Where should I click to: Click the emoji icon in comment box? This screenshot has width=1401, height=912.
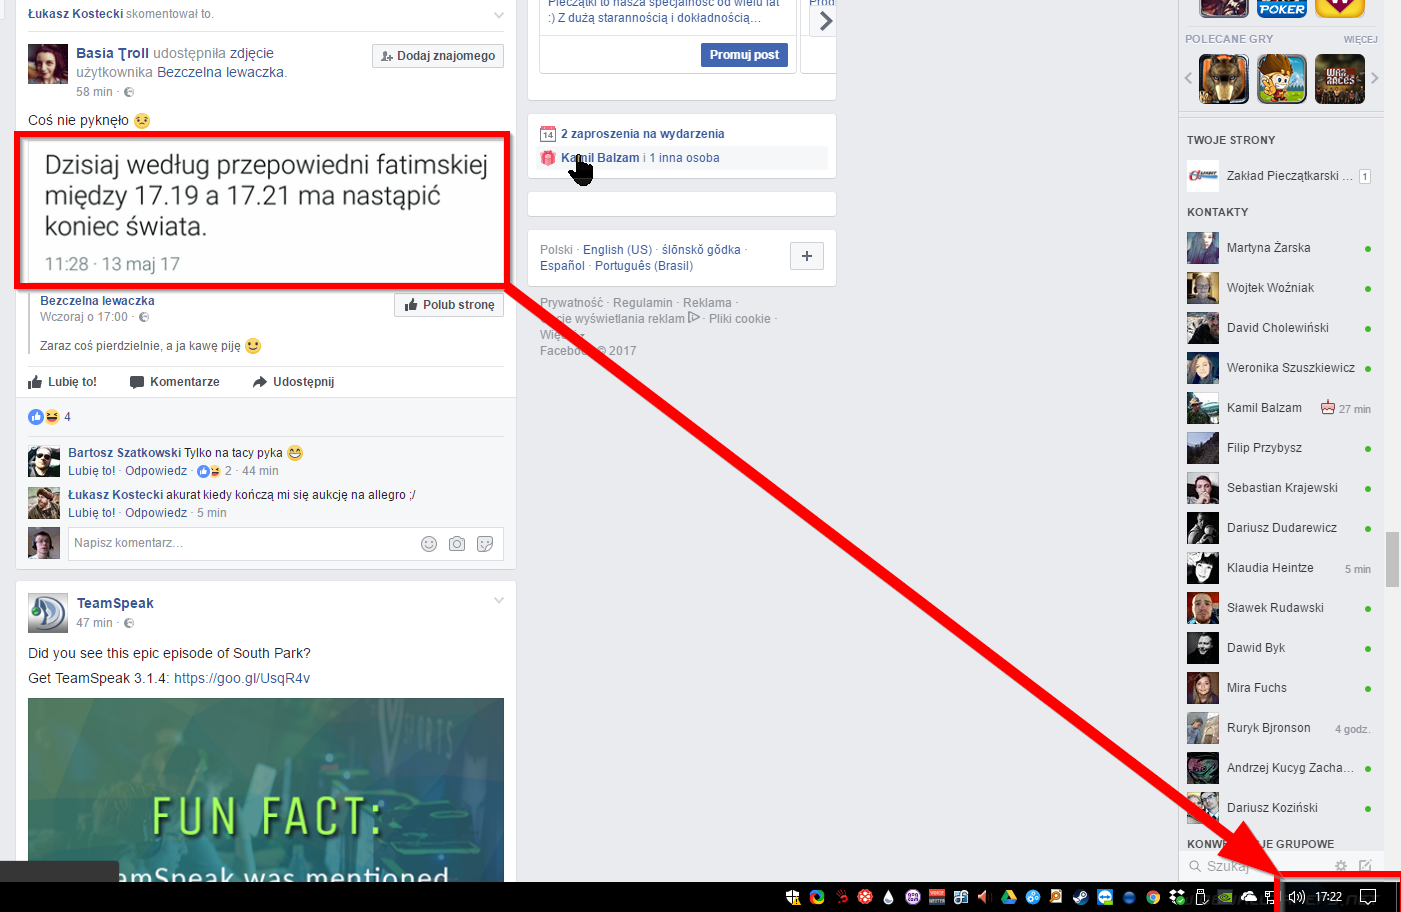[429, 544]
